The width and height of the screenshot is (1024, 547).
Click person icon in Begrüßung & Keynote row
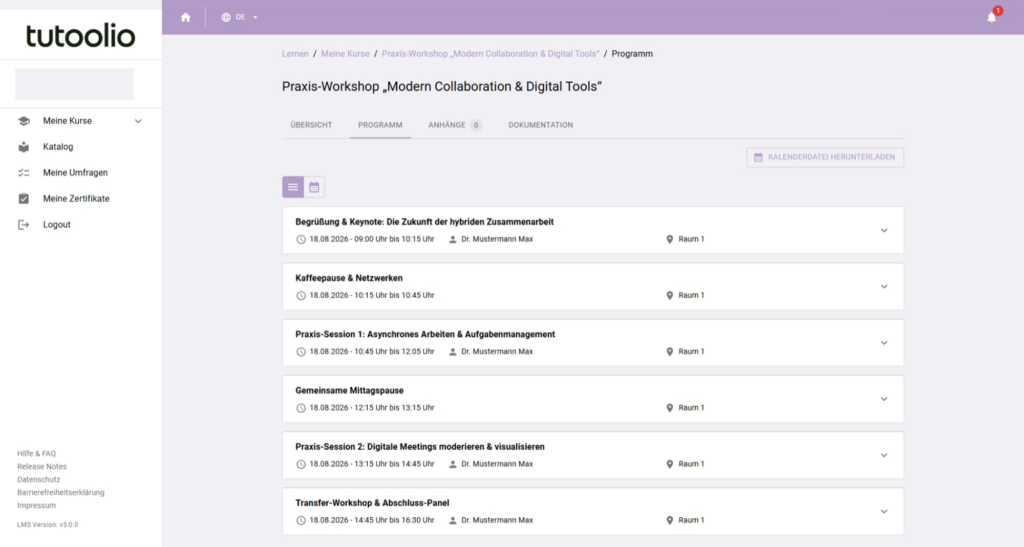(x=453, y=240)
